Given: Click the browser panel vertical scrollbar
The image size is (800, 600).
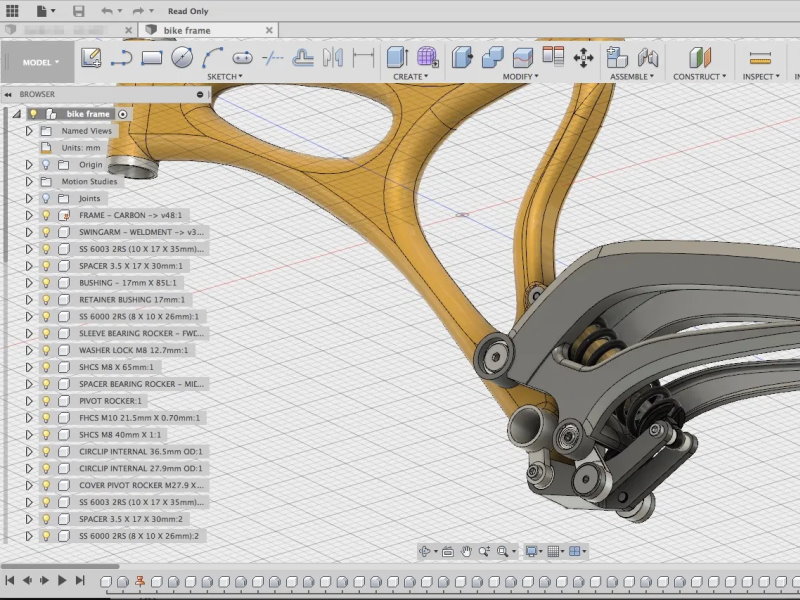Looking at the screenshot, I should tap(5, 184).
